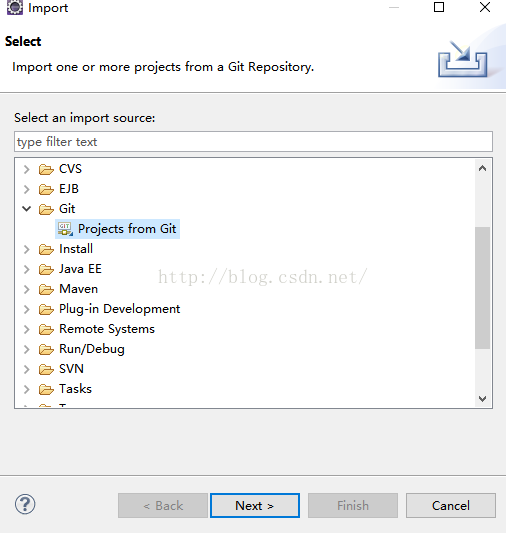The height and width of the screenshot is (533, 506).
Task: Click the Run/Debug folder icon
Action: (x=46, y=349)
